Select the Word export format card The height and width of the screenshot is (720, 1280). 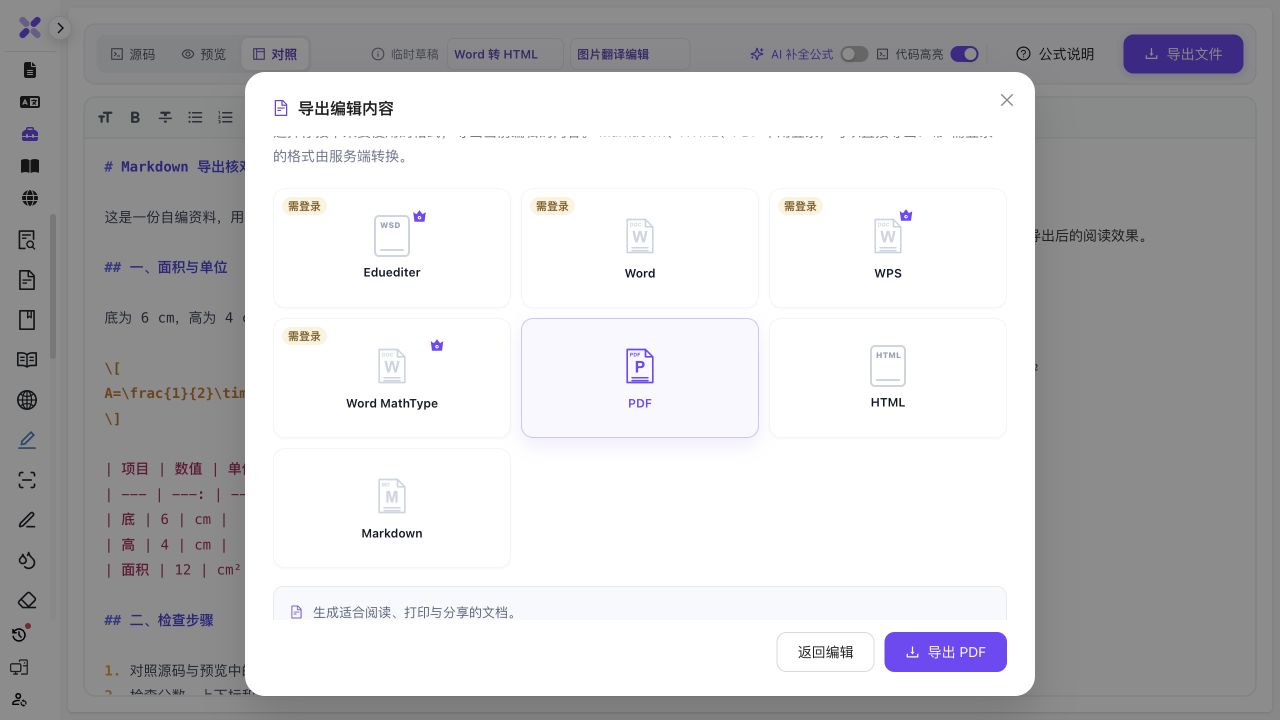640,248
